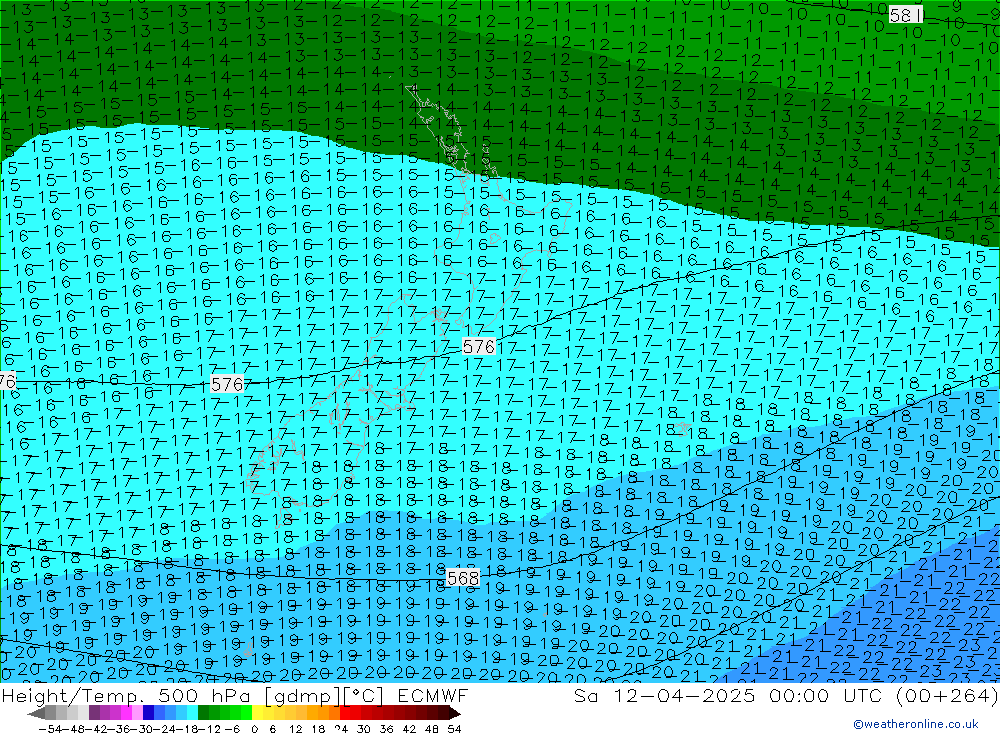Click the Height/Temp. 500 hPa title text

pos(128,695)
